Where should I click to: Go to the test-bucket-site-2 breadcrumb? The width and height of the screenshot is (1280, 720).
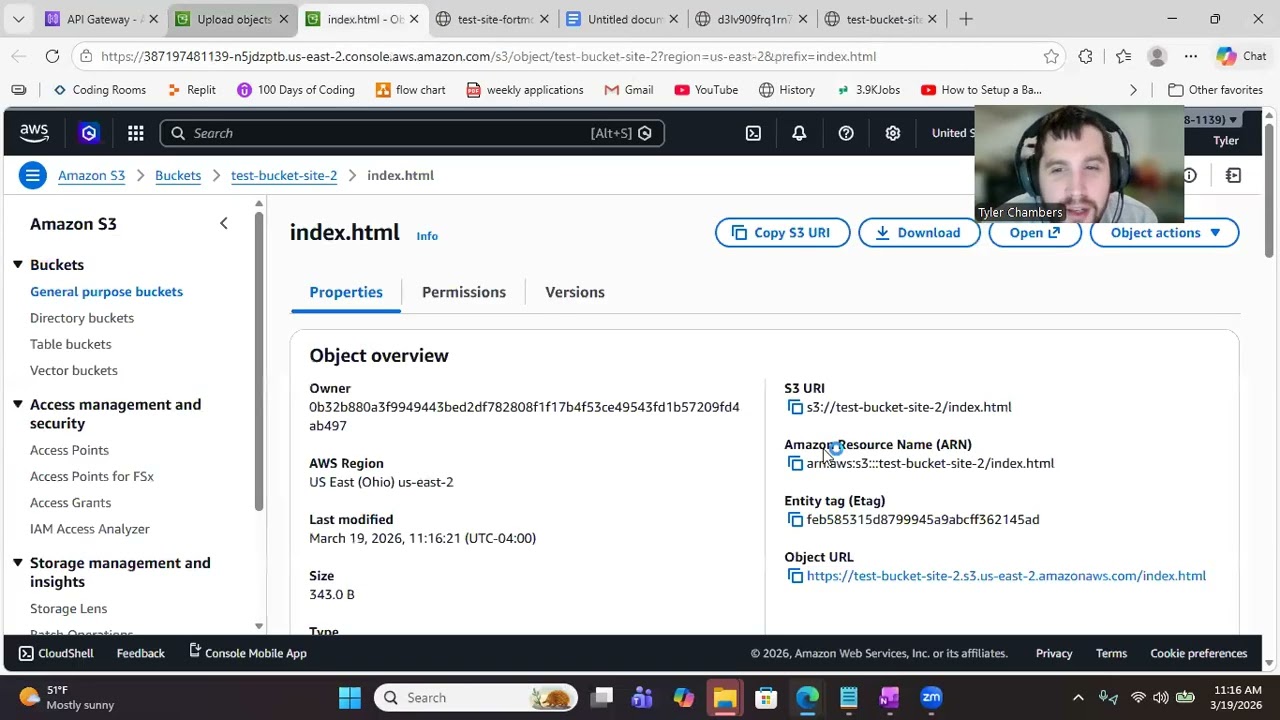(284, 175)
